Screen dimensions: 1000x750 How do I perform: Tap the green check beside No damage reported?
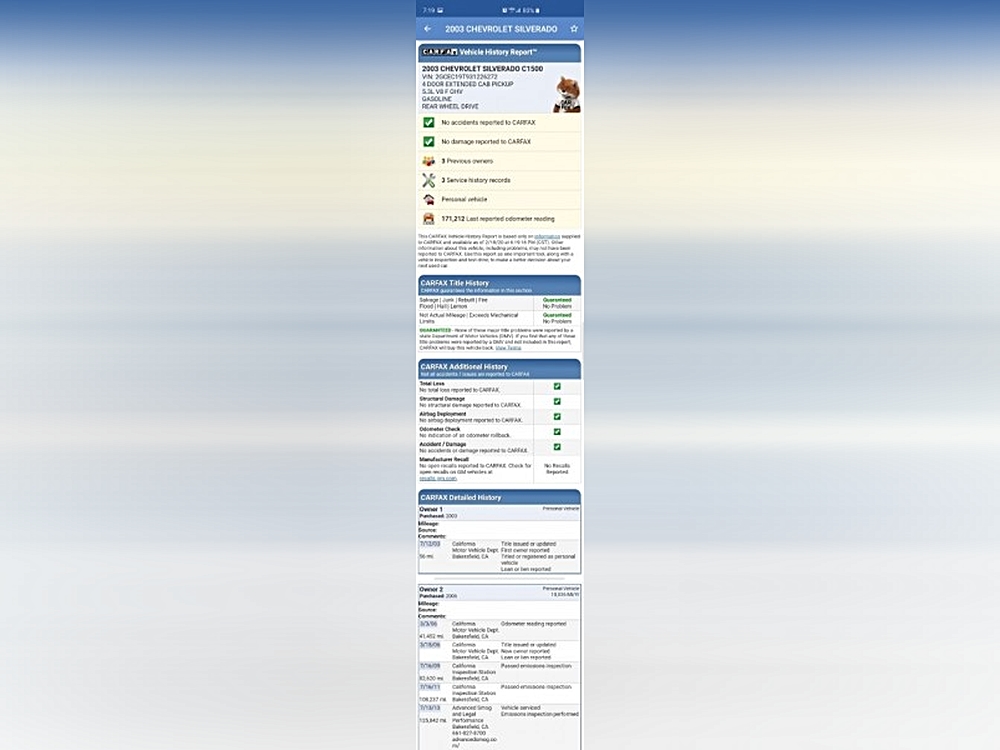[429, 142]
